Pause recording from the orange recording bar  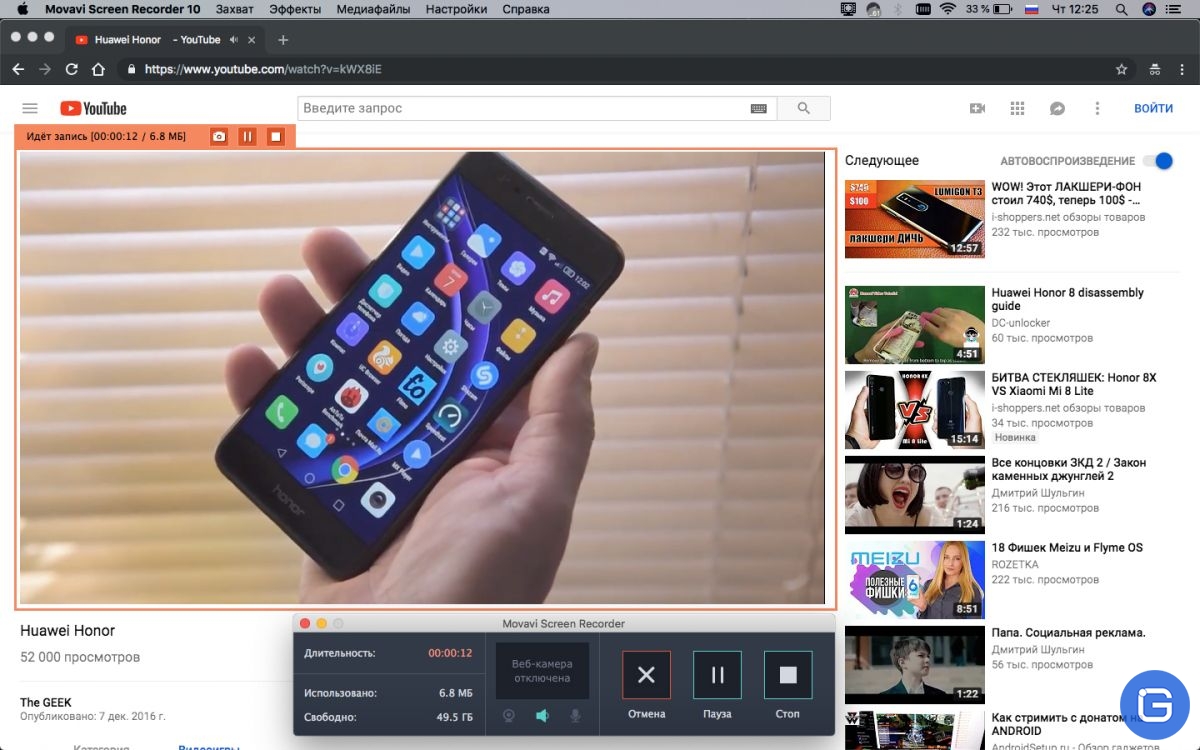[x=247, y=136]
